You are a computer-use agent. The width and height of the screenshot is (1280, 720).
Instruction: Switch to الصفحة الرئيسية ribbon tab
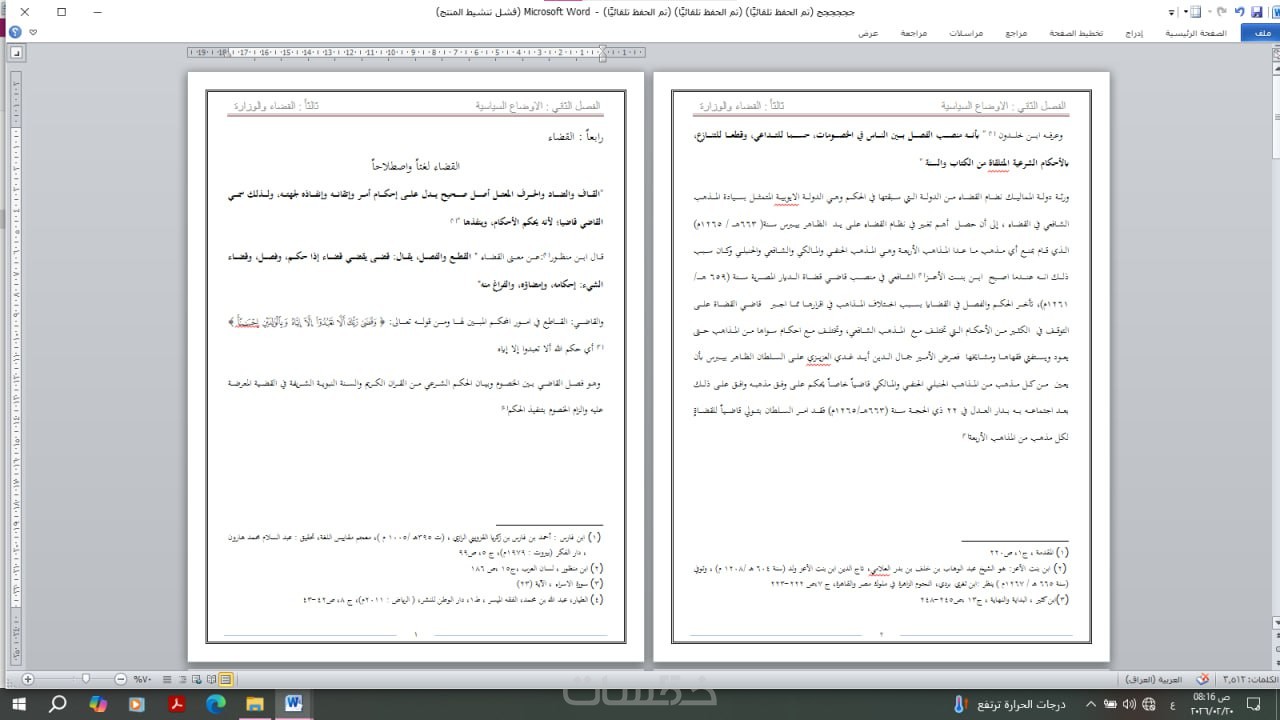[1196, 33]
